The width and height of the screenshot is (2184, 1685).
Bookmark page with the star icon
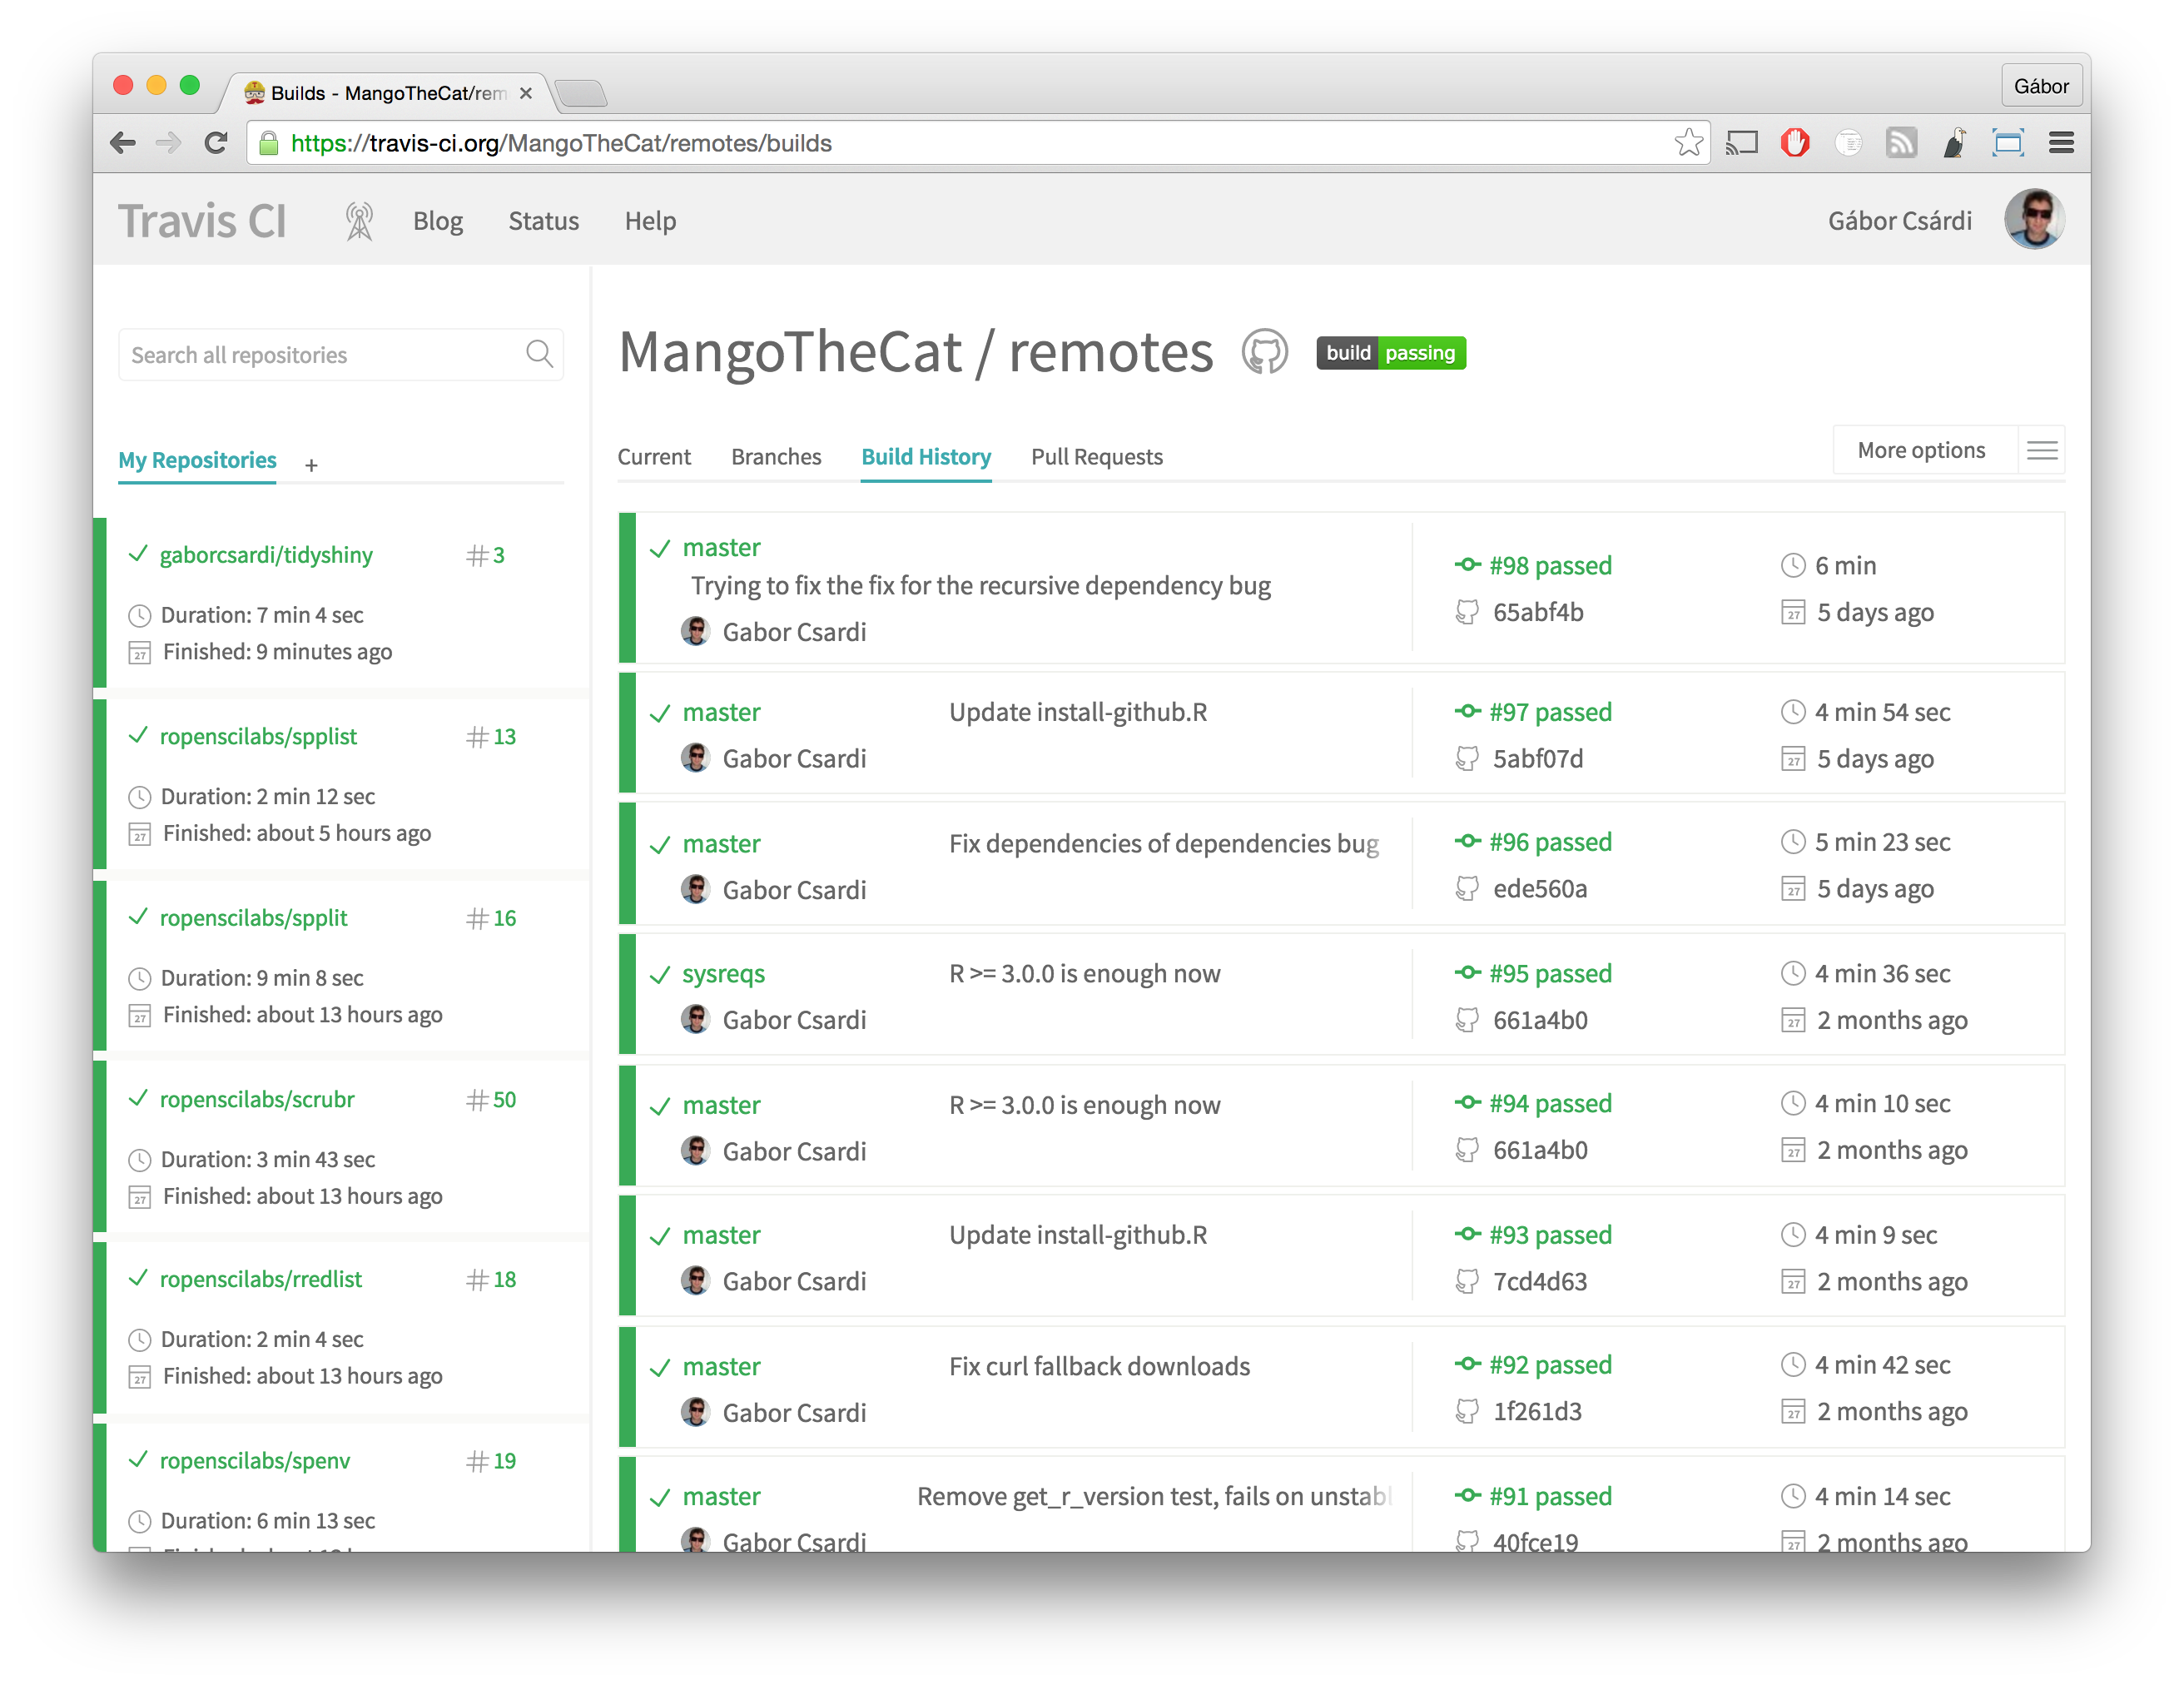pyautogui.click(x=1688, y=143)
